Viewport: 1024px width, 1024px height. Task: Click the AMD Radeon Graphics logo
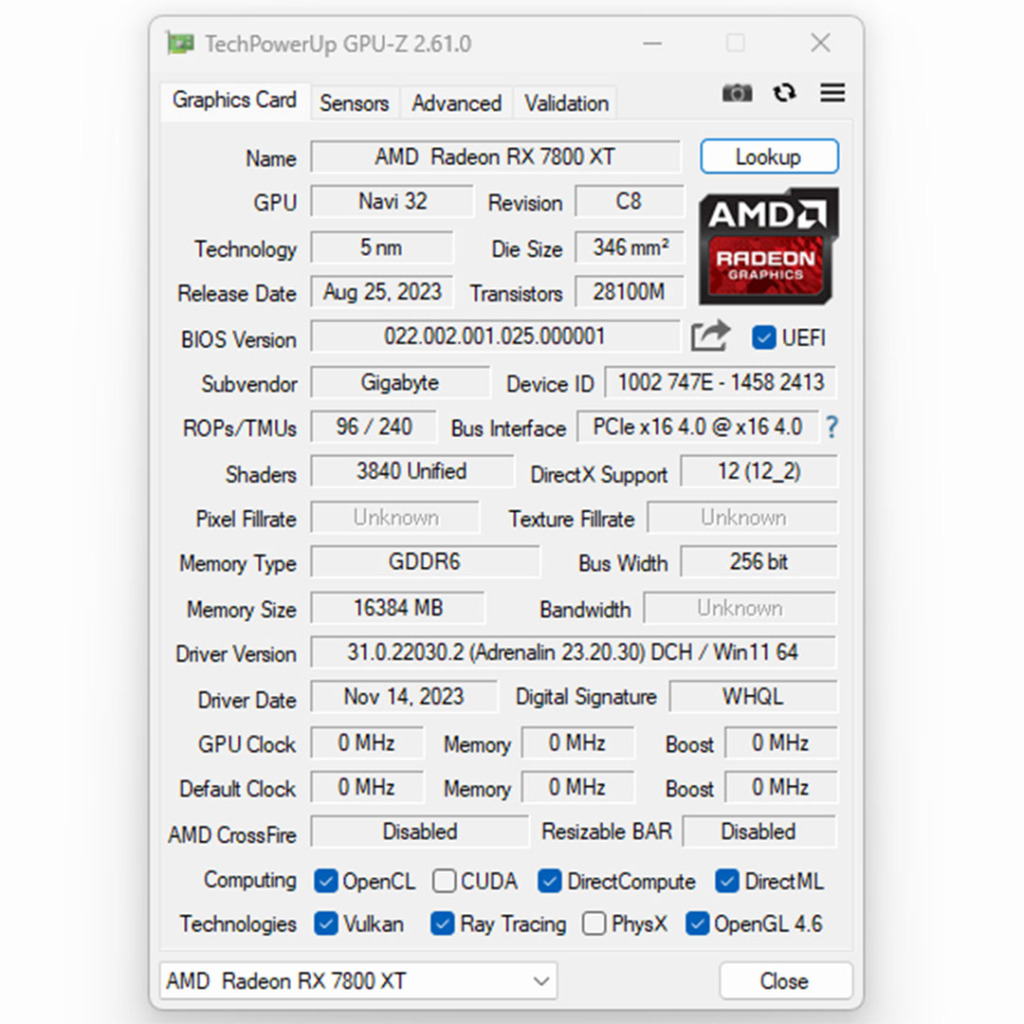[769, 246]
